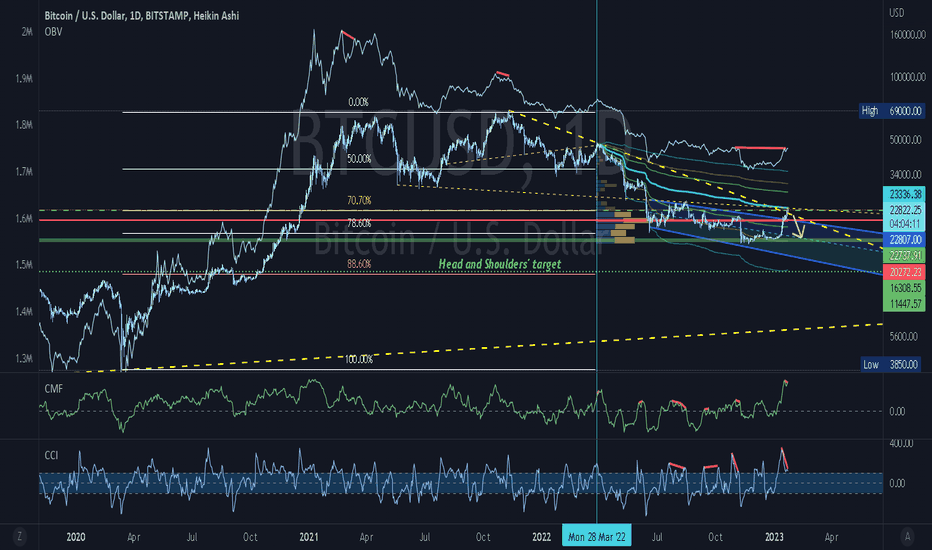Click the 2022 year label on the time axis
The width and height of the screenshot is (932, 550).
[x=541, y=537]
